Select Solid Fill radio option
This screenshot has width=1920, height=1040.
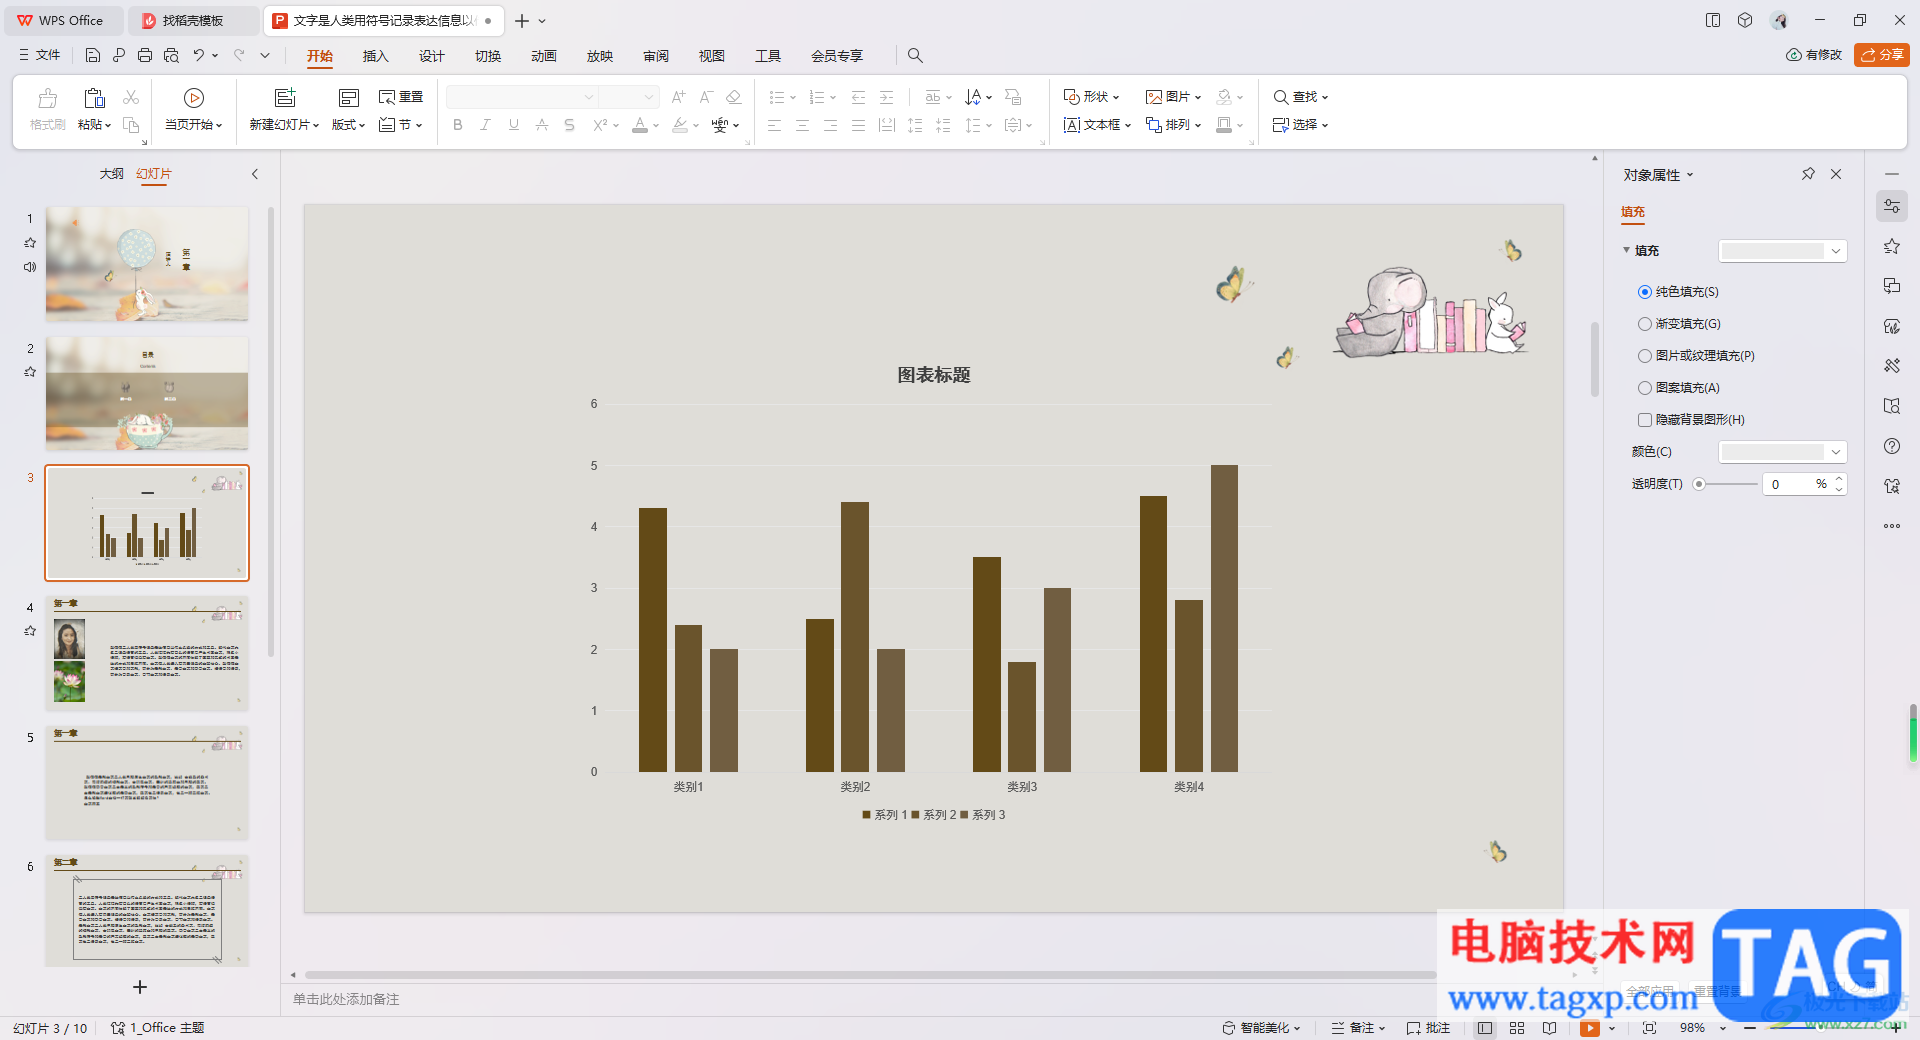[x=1644, y=292]
